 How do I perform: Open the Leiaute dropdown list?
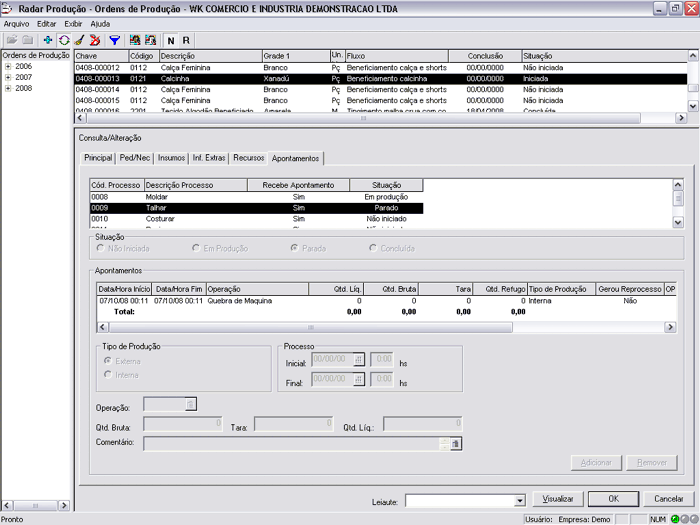click(x=519, y=500)
